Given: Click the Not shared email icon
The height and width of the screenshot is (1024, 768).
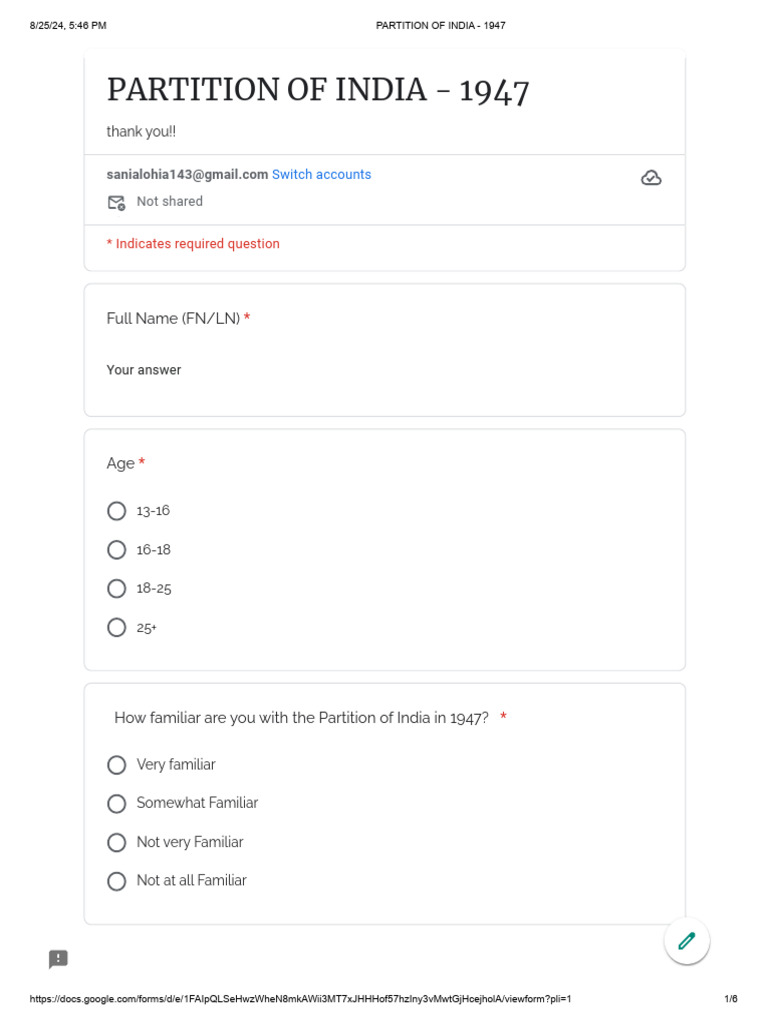Looking at the screenshot, I should click(x=117, y=202).
